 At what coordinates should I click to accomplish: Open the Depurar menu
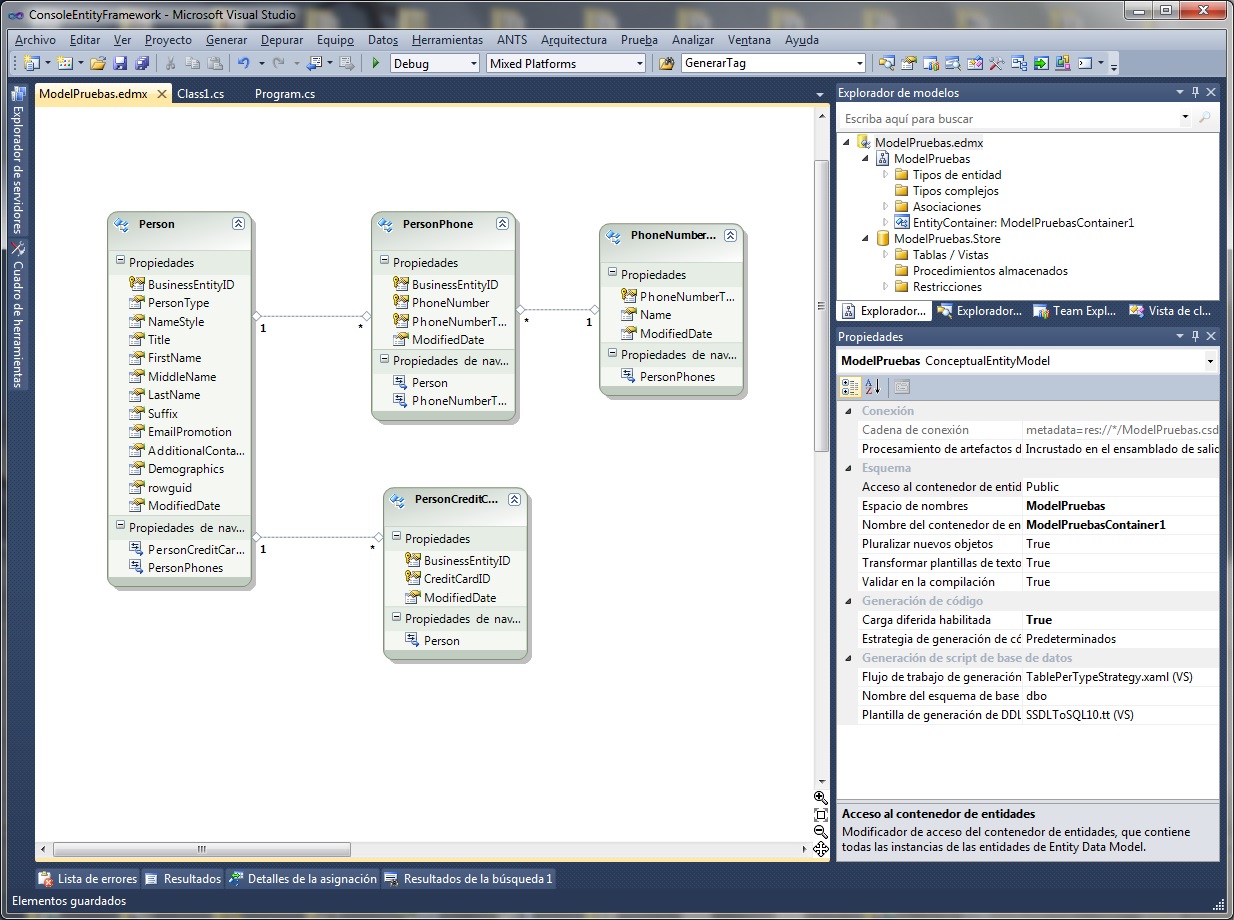282,40
